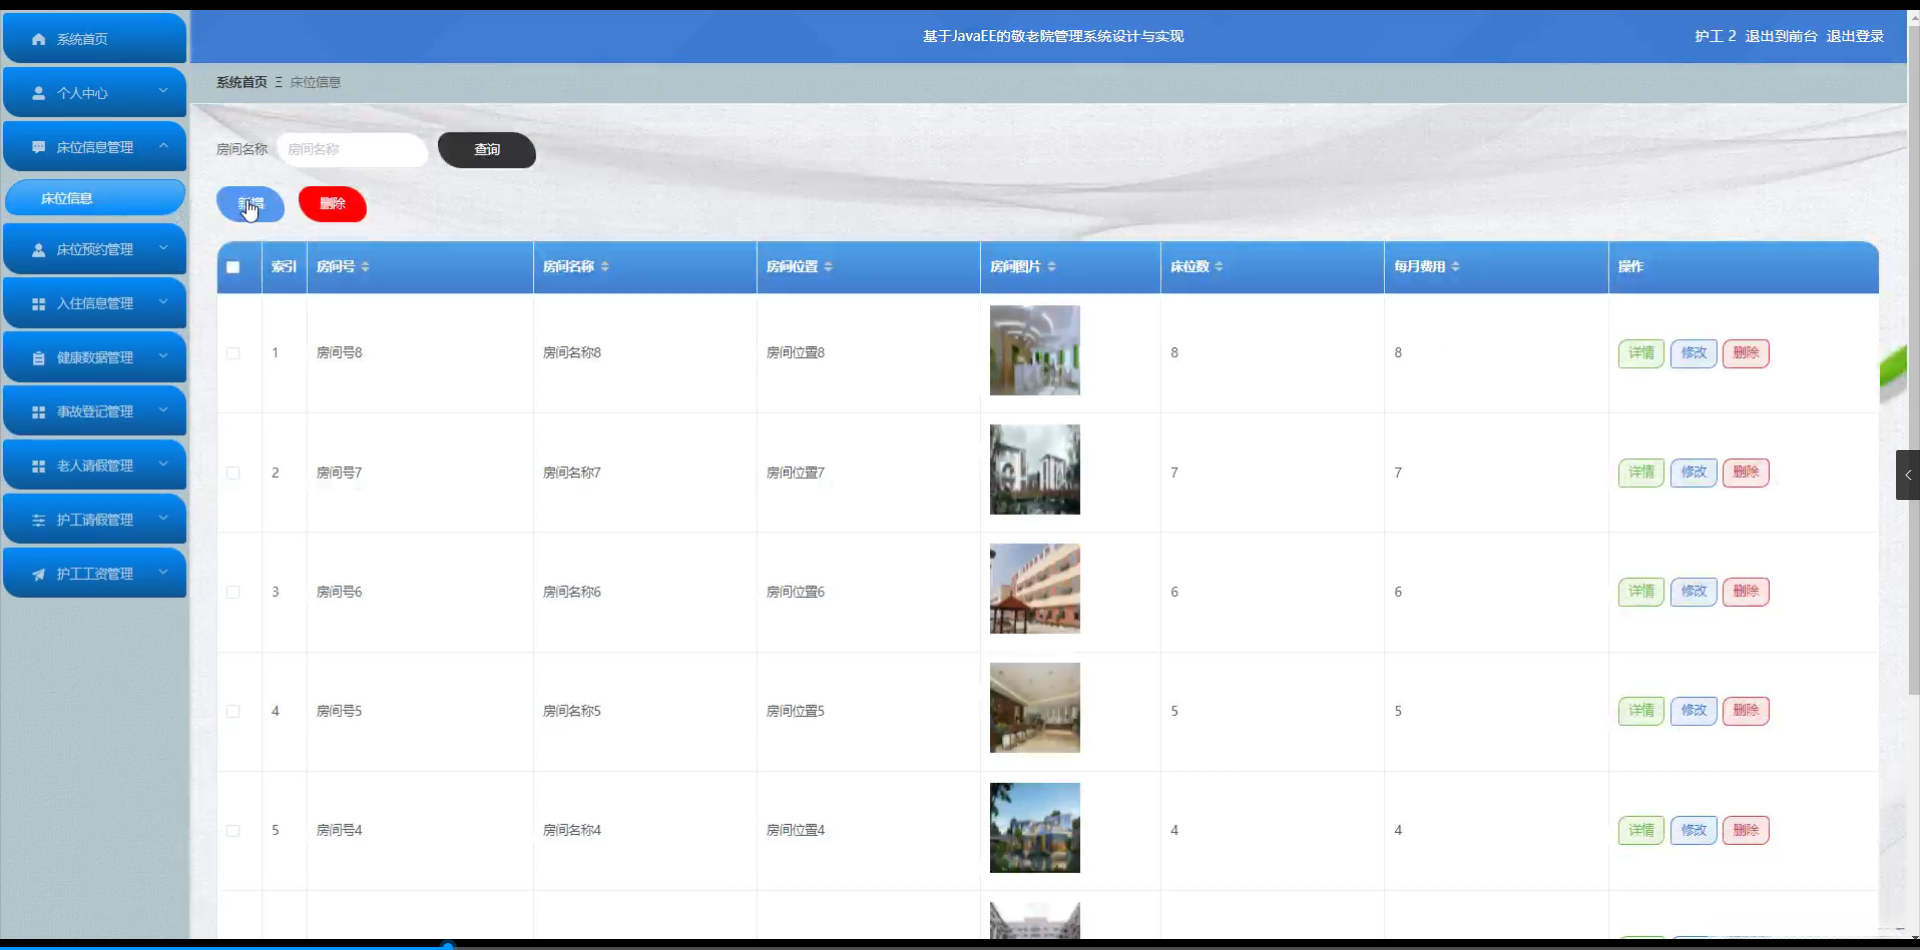Open the room image thumbnail for 房间号7
The image size is (1920, 950).
[x=1035, y=469]
